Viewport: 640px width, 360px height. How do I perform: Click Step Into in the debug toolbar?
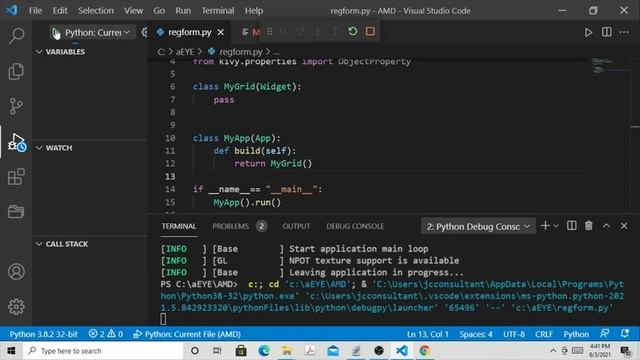(318, 31)
